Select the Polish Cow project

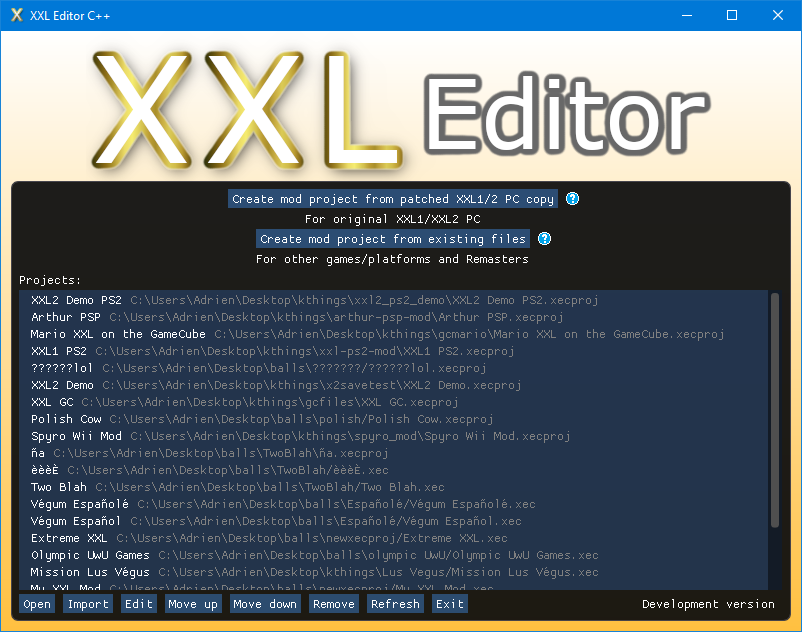393,419
